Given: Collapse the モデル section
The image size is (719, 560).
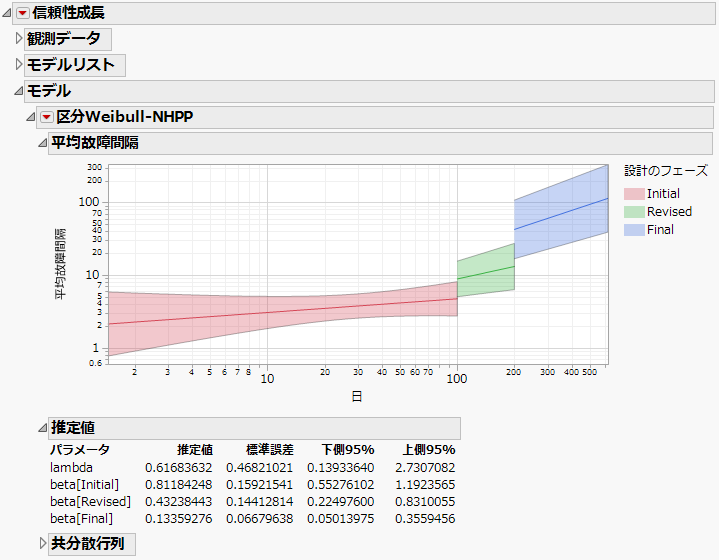Looking at the screenshot, I should tap(18, 91).
